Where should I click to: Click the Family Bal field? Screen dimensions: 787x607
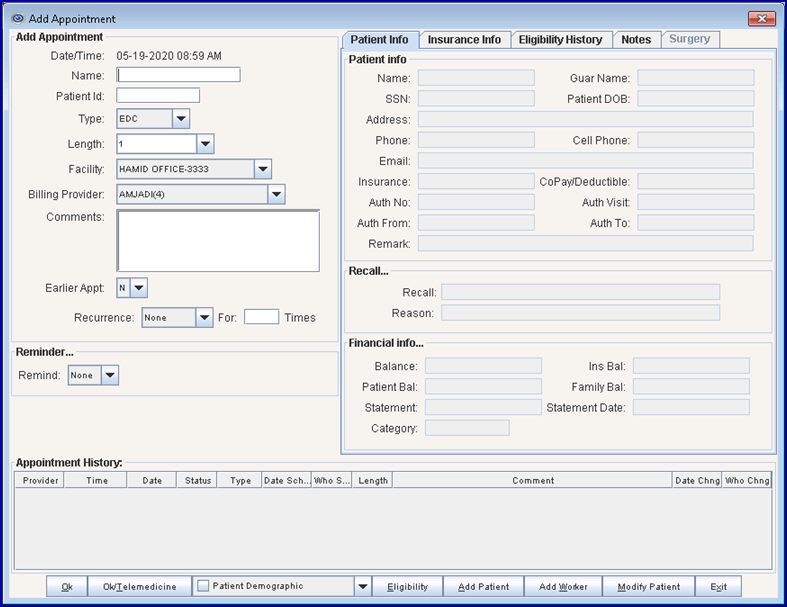click(691, 387)
